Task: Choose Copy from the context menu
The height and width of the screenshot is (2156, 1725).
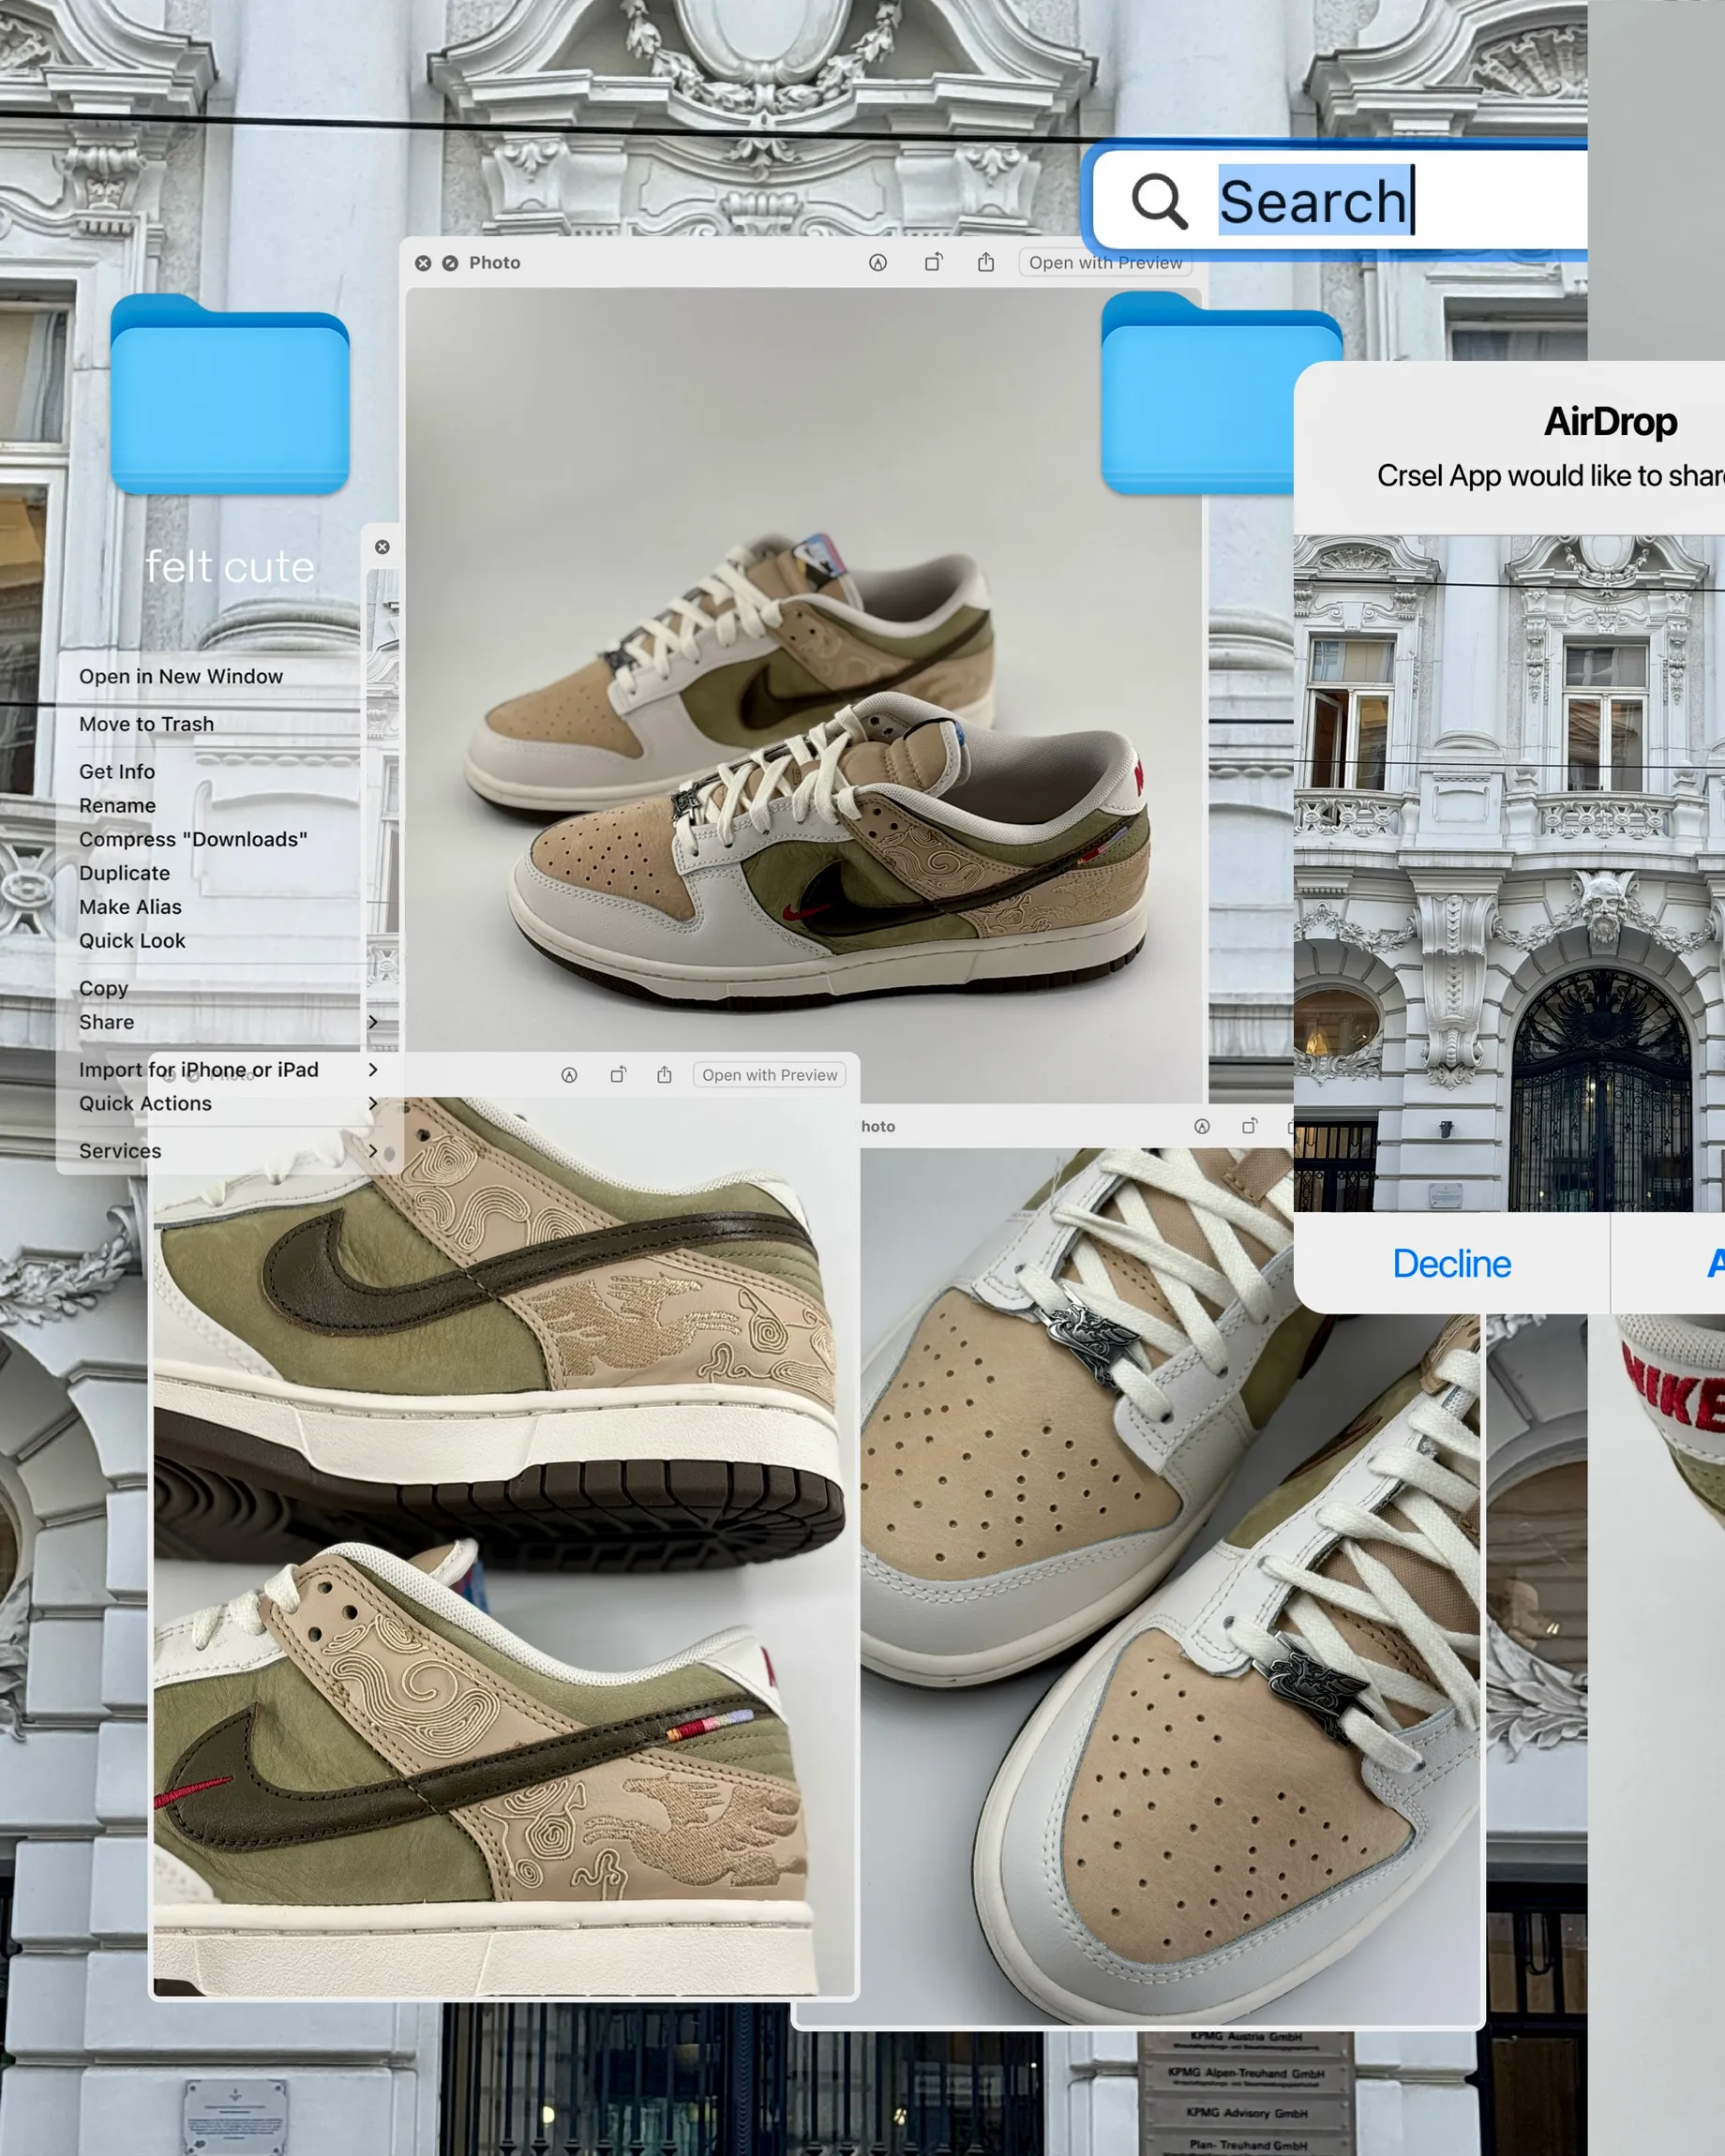Action: [x=104, y=989]
